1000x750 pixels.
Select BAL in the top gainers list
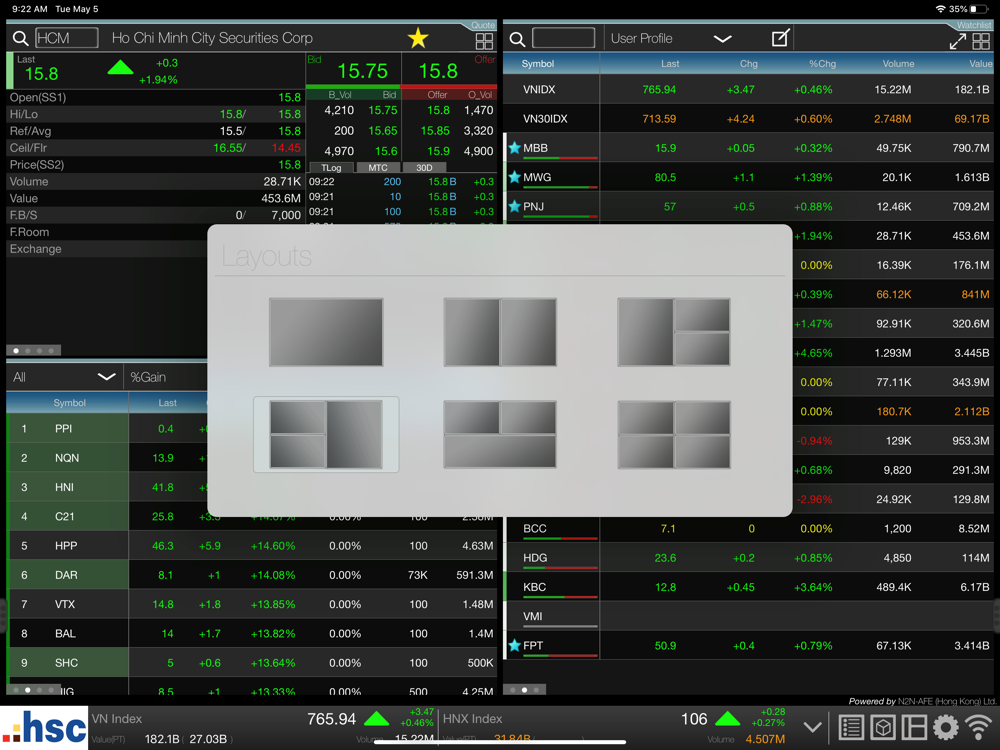[251, 634]
